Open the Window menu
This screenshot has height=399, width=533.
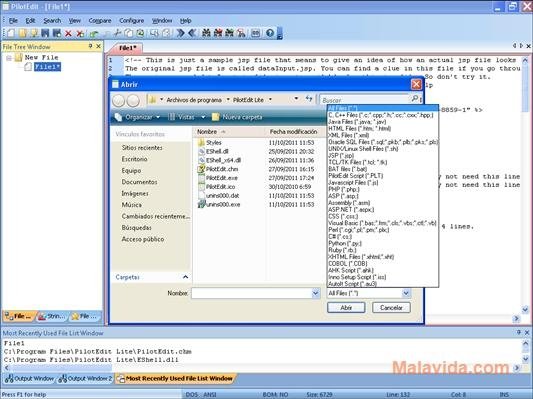[162, 21]
